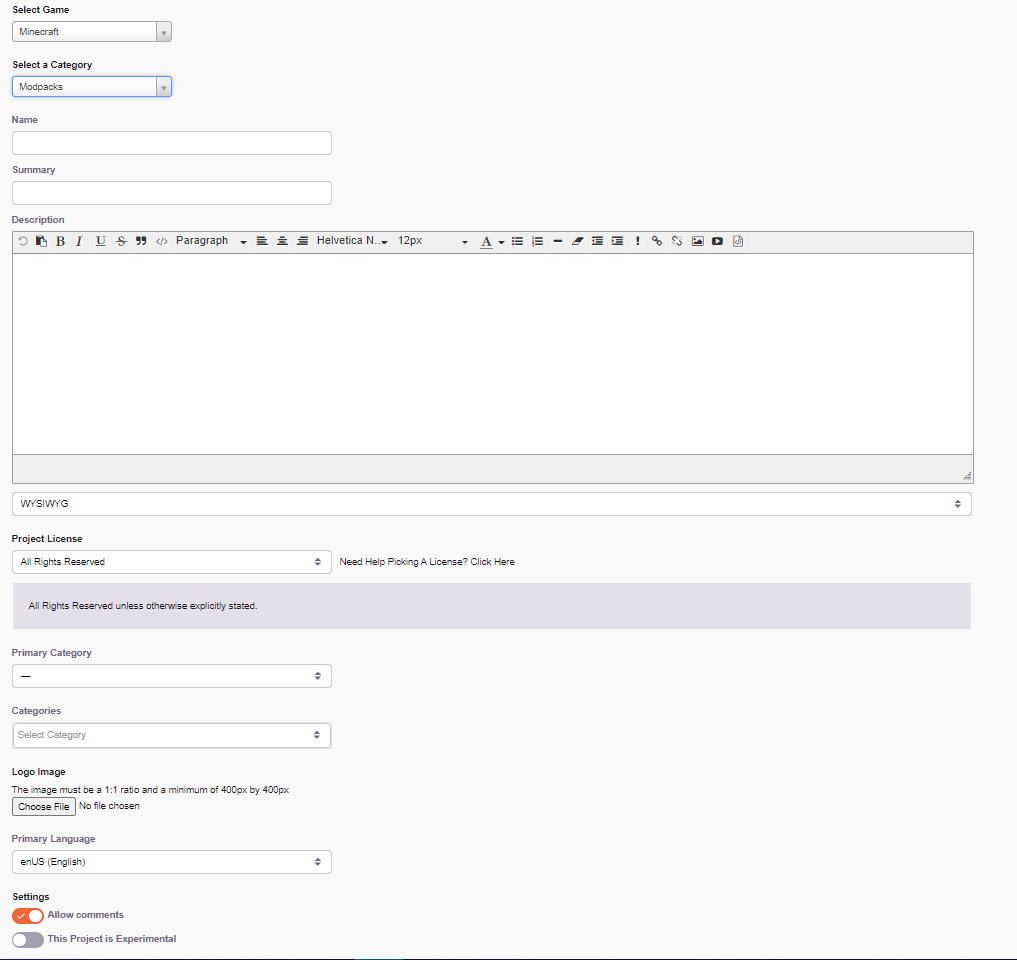Insert a YouTube video embed

click(x=717, y=241)
